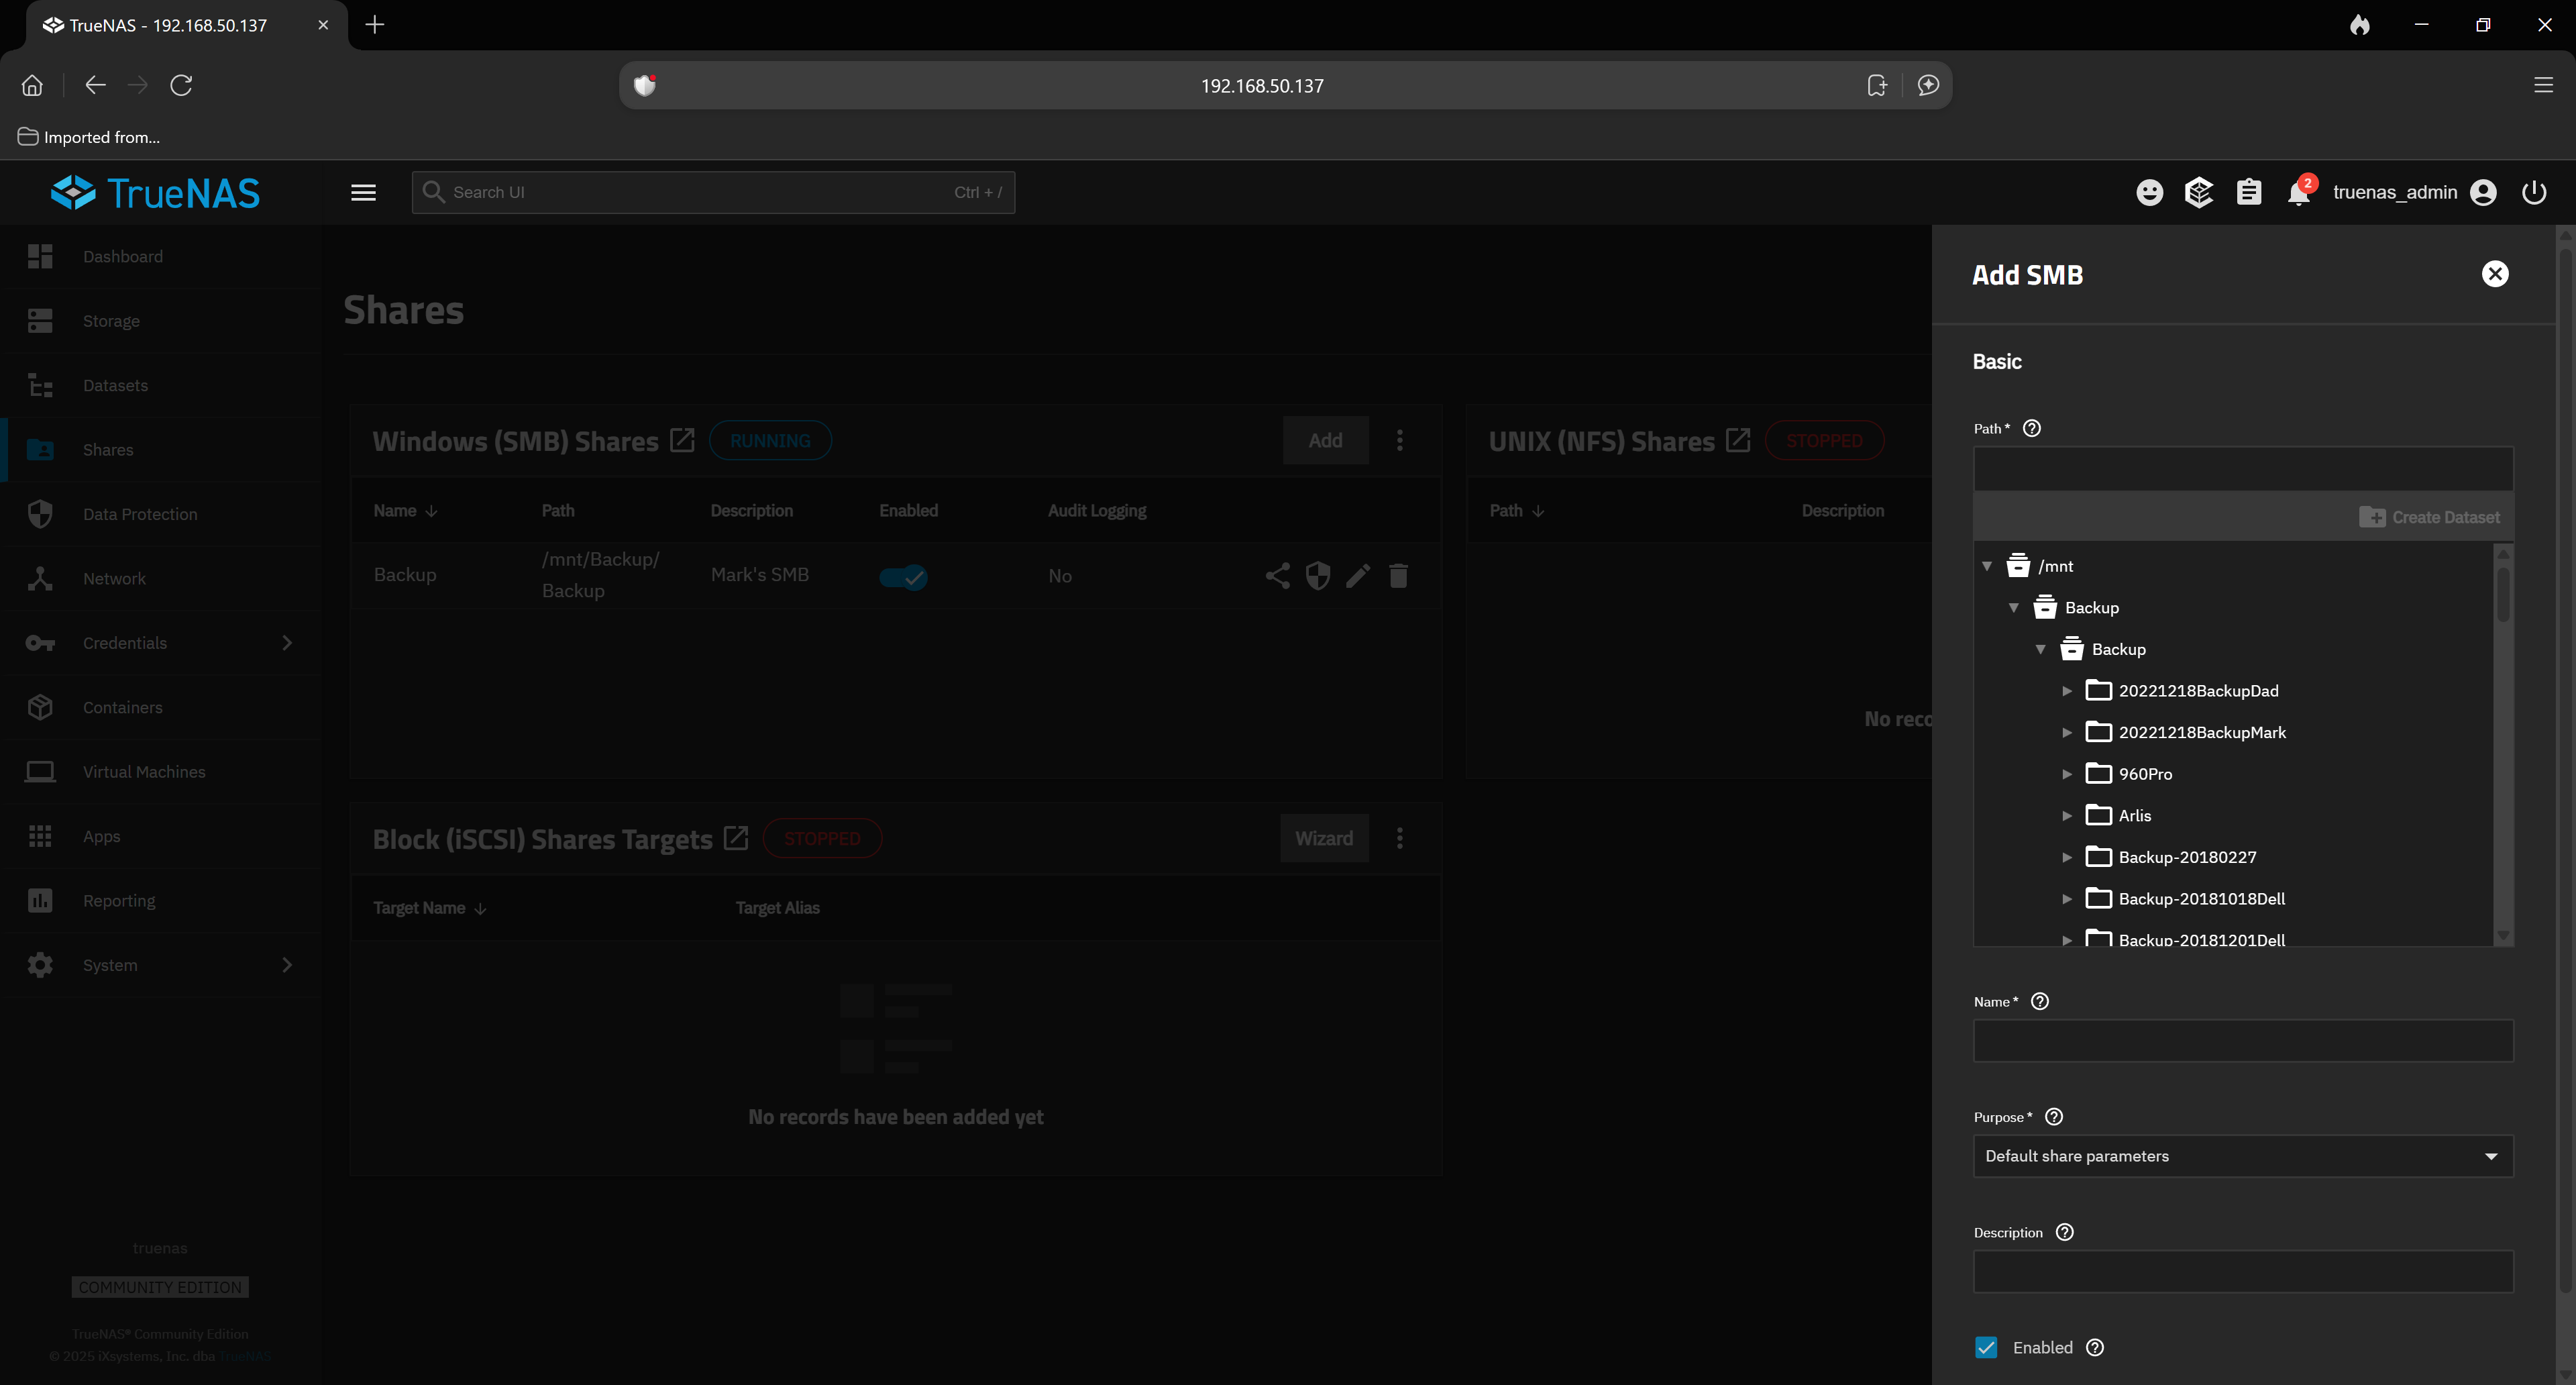Open the iSCSI card more-options menu
Viewport: 2576px width, 1385px height.
click(1399, 838)
